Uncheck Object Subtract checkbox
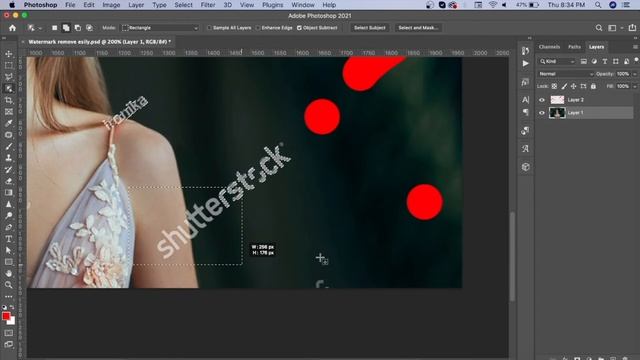The height and width of the screenshot is (360, 640). 299,28
